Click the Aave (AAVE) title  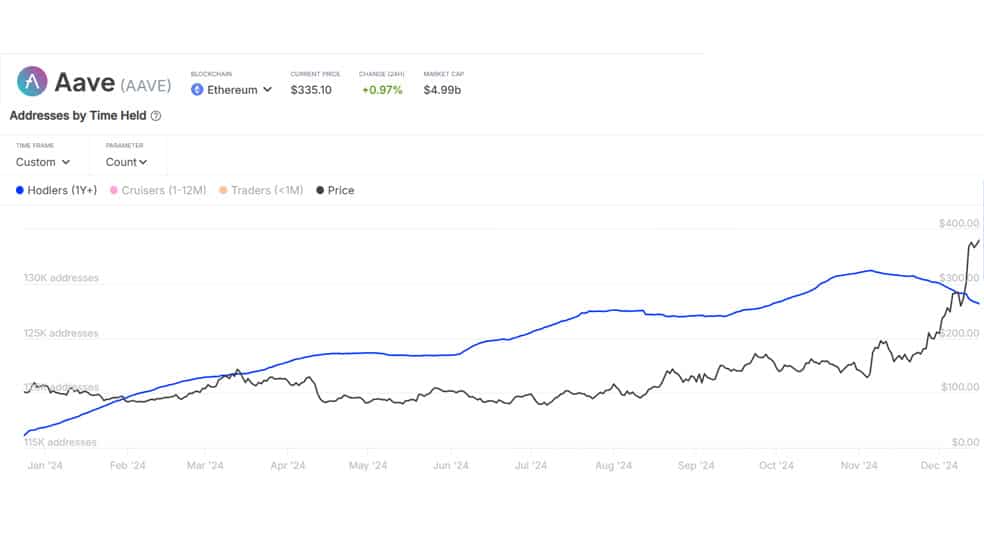[x=113, y=82]
